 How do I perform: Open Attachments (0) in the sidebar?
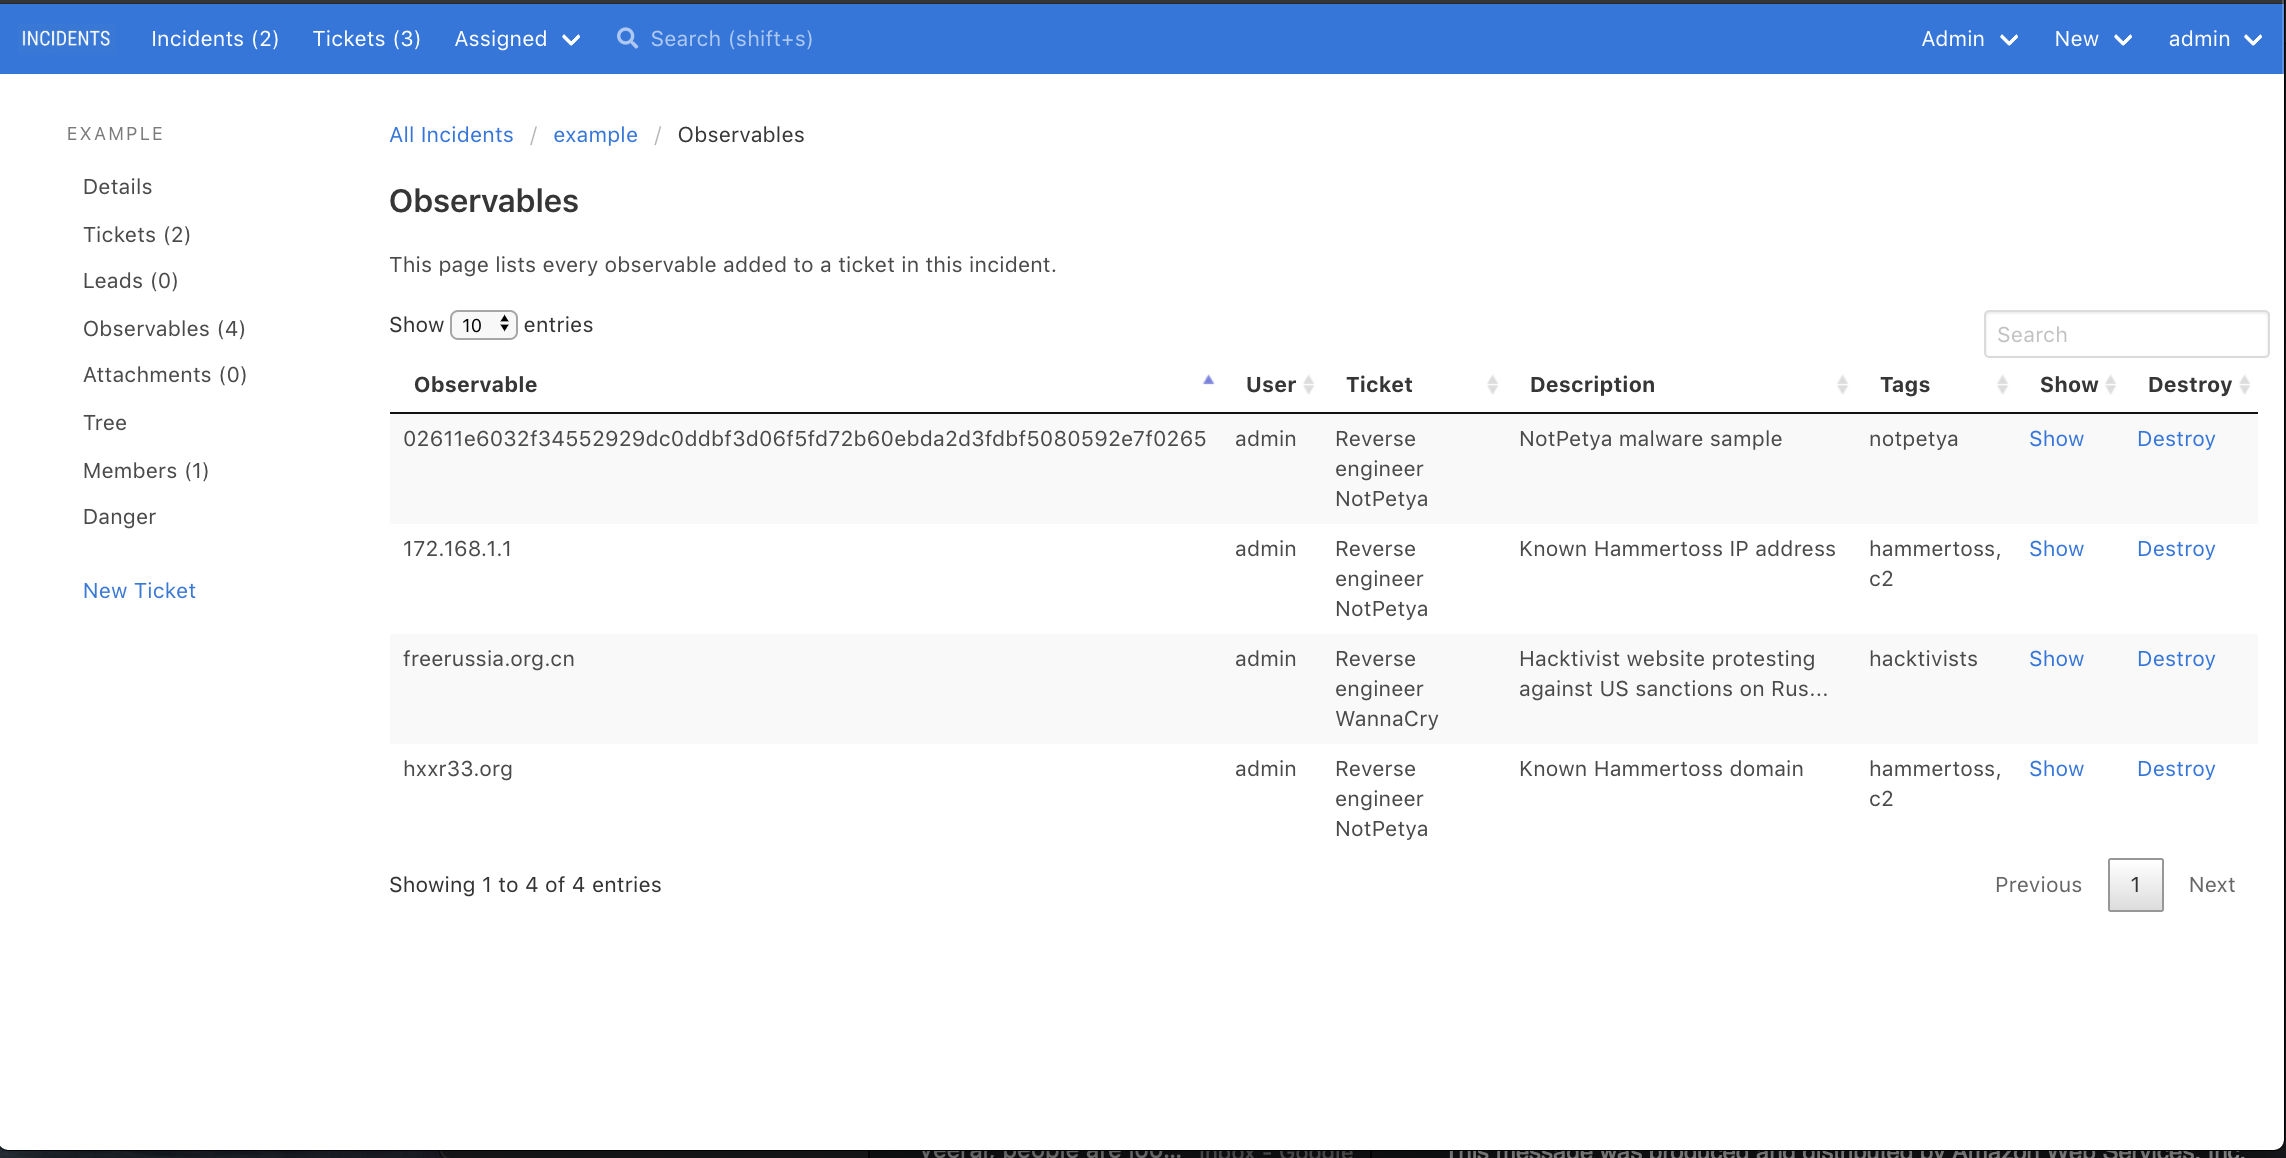[x=165, y=375]
